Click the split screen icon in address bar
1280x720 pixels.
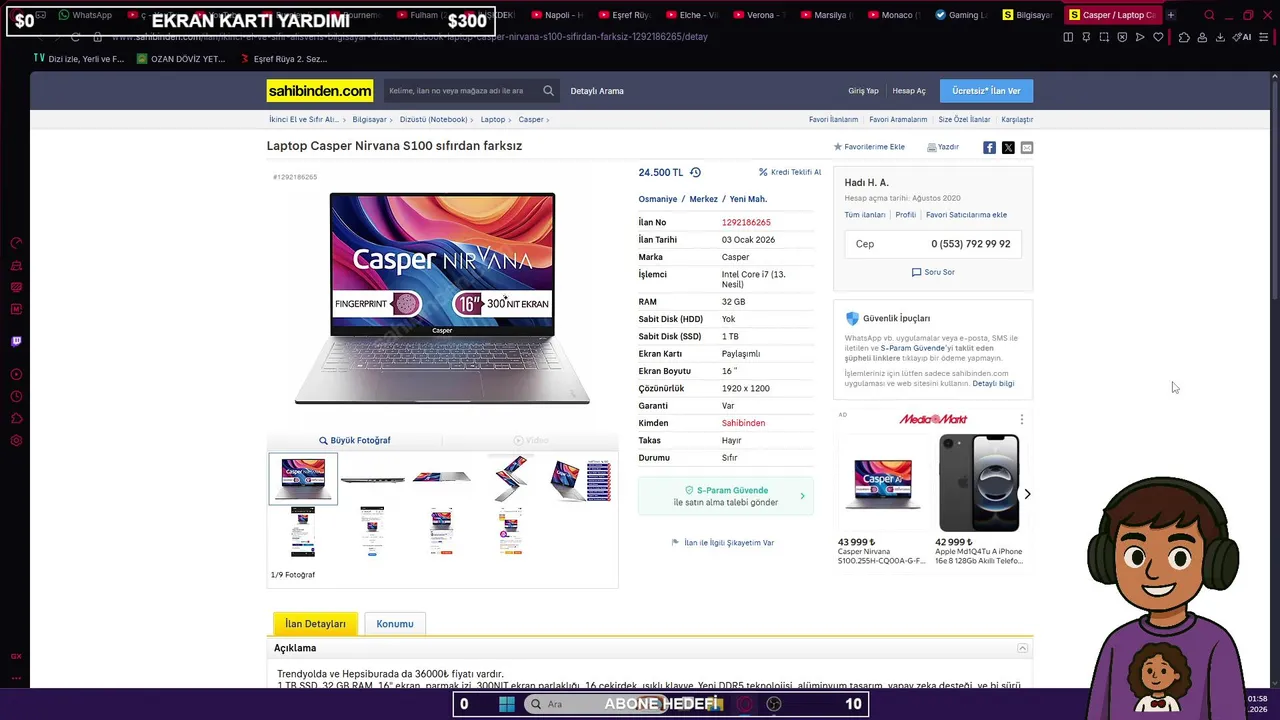[x=1068, y=37]
